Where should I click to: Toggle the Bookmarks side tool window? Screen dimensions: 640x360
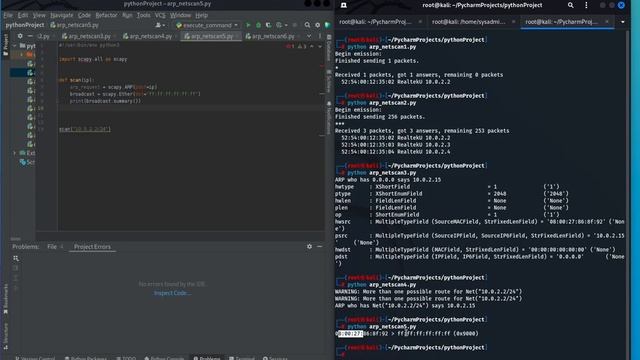pos(5,299)
